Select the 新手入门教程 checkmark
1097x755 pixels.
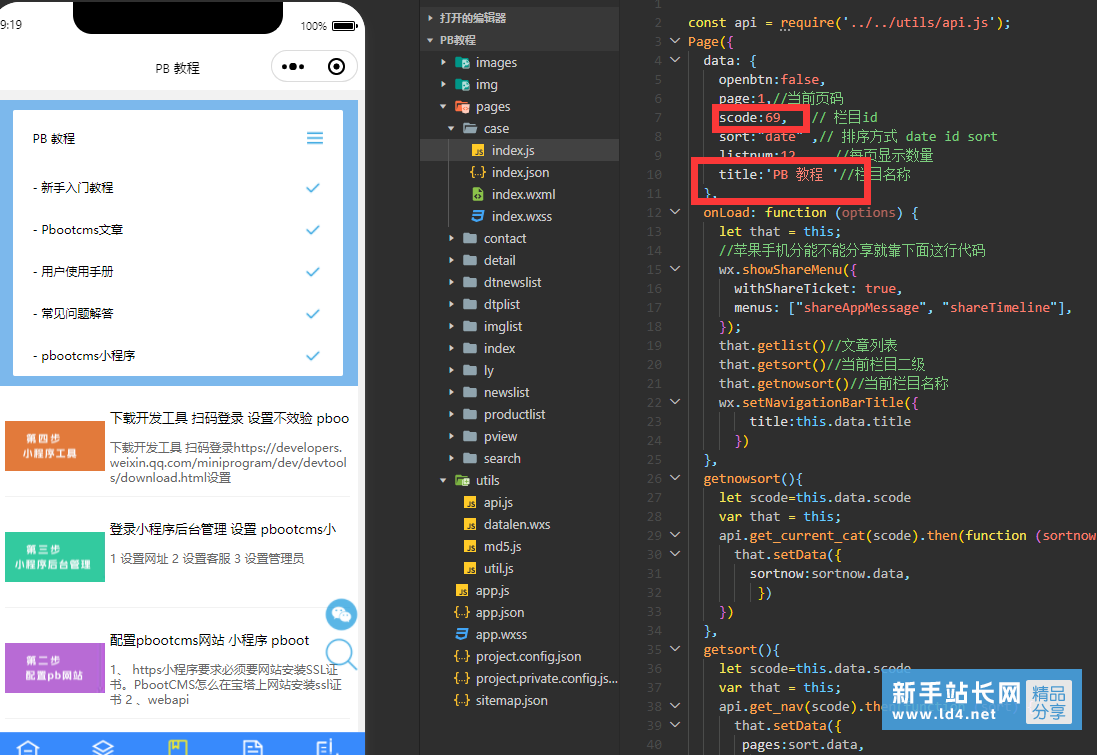[313, 188]
